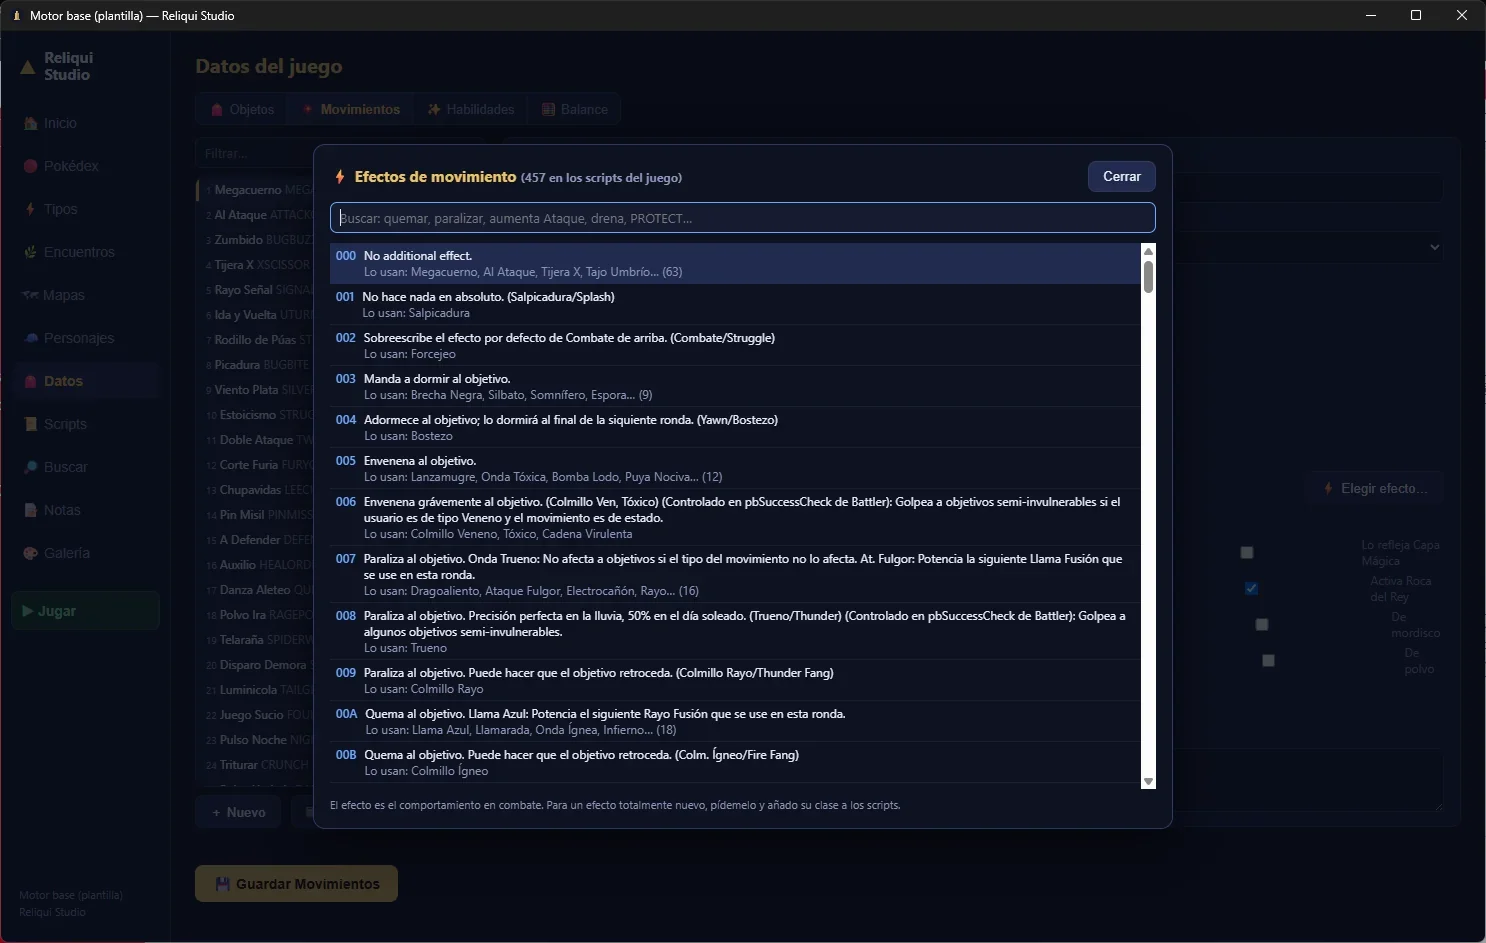Image resolution: width=1486 pixels, height=943 pixels.
Task: Select effect 001 No hace nada en absoluto
Action: coord(735,305)
